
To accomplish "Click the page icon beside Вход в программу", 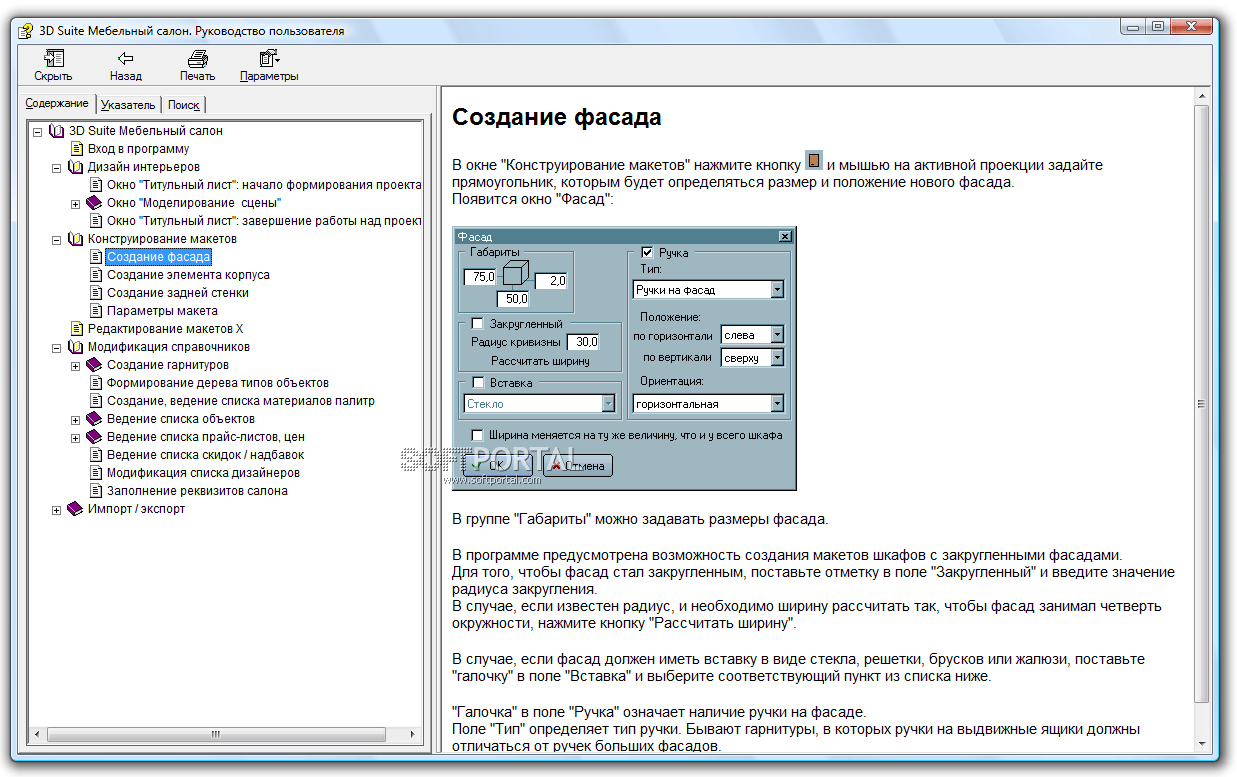I will (77, 149).
